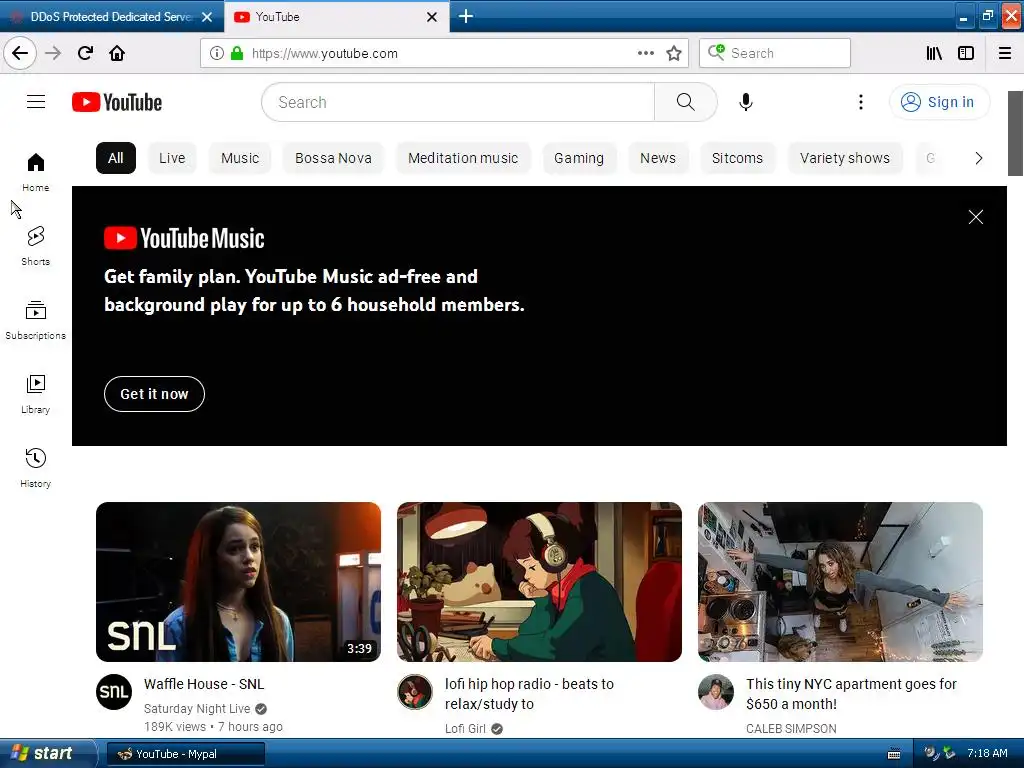The width and height of the screenshot is (1024, 768).
Task: Open YouTube settings three-dot menu
Action: coord(861,102)
